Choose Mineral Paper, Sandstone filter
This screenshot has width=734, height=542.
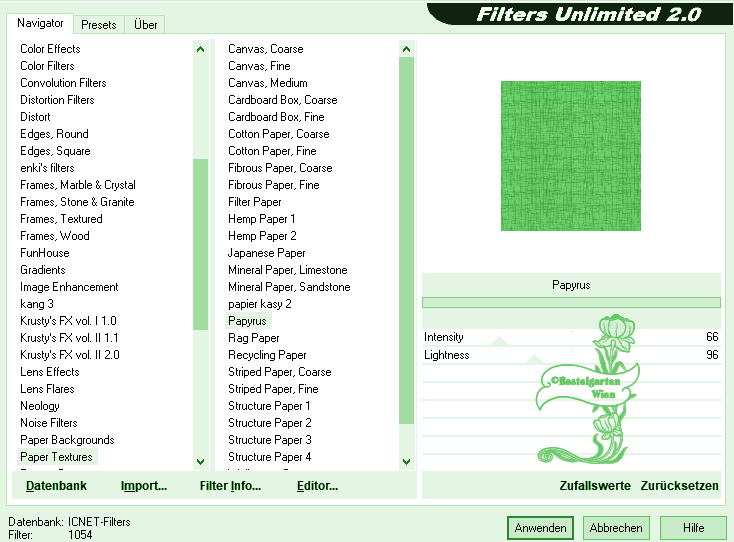289,287
